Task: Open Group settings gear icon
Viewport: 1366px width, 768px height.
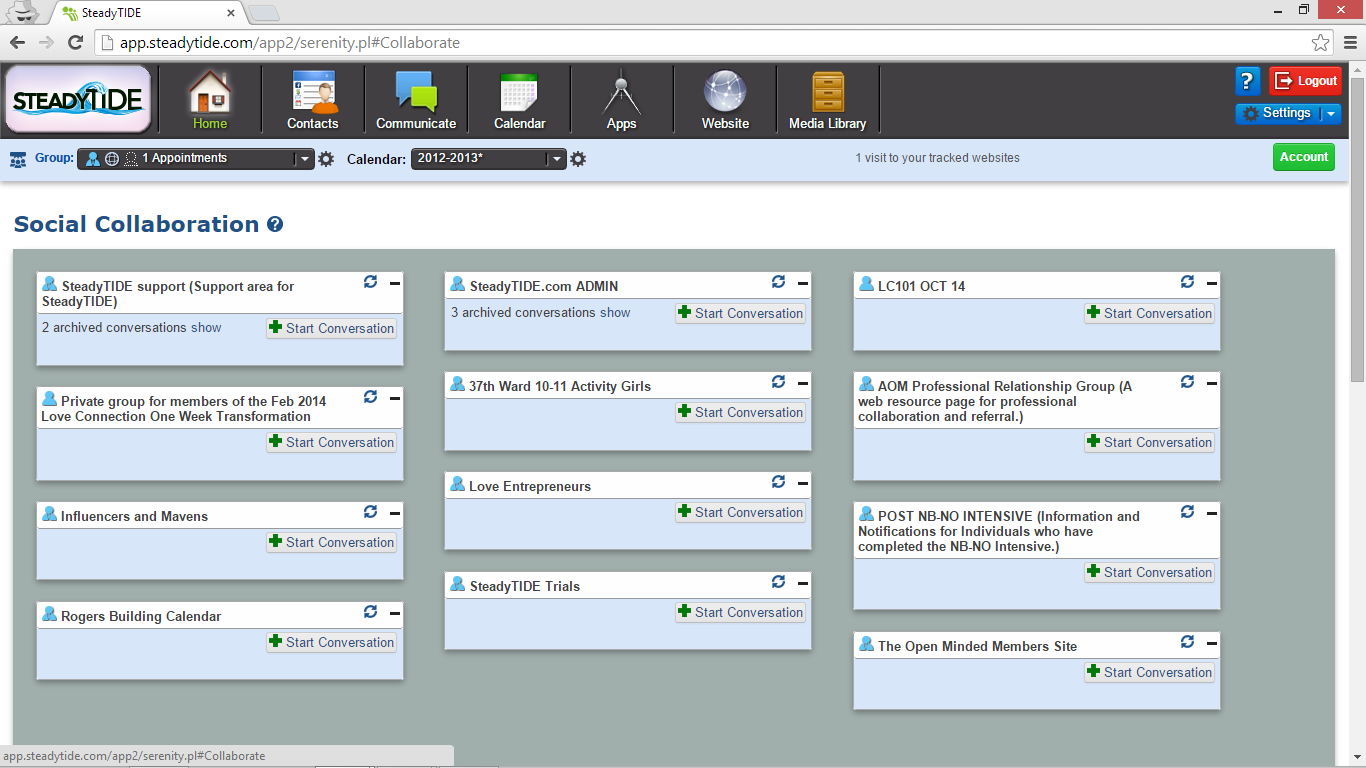Action: [326, 159]
